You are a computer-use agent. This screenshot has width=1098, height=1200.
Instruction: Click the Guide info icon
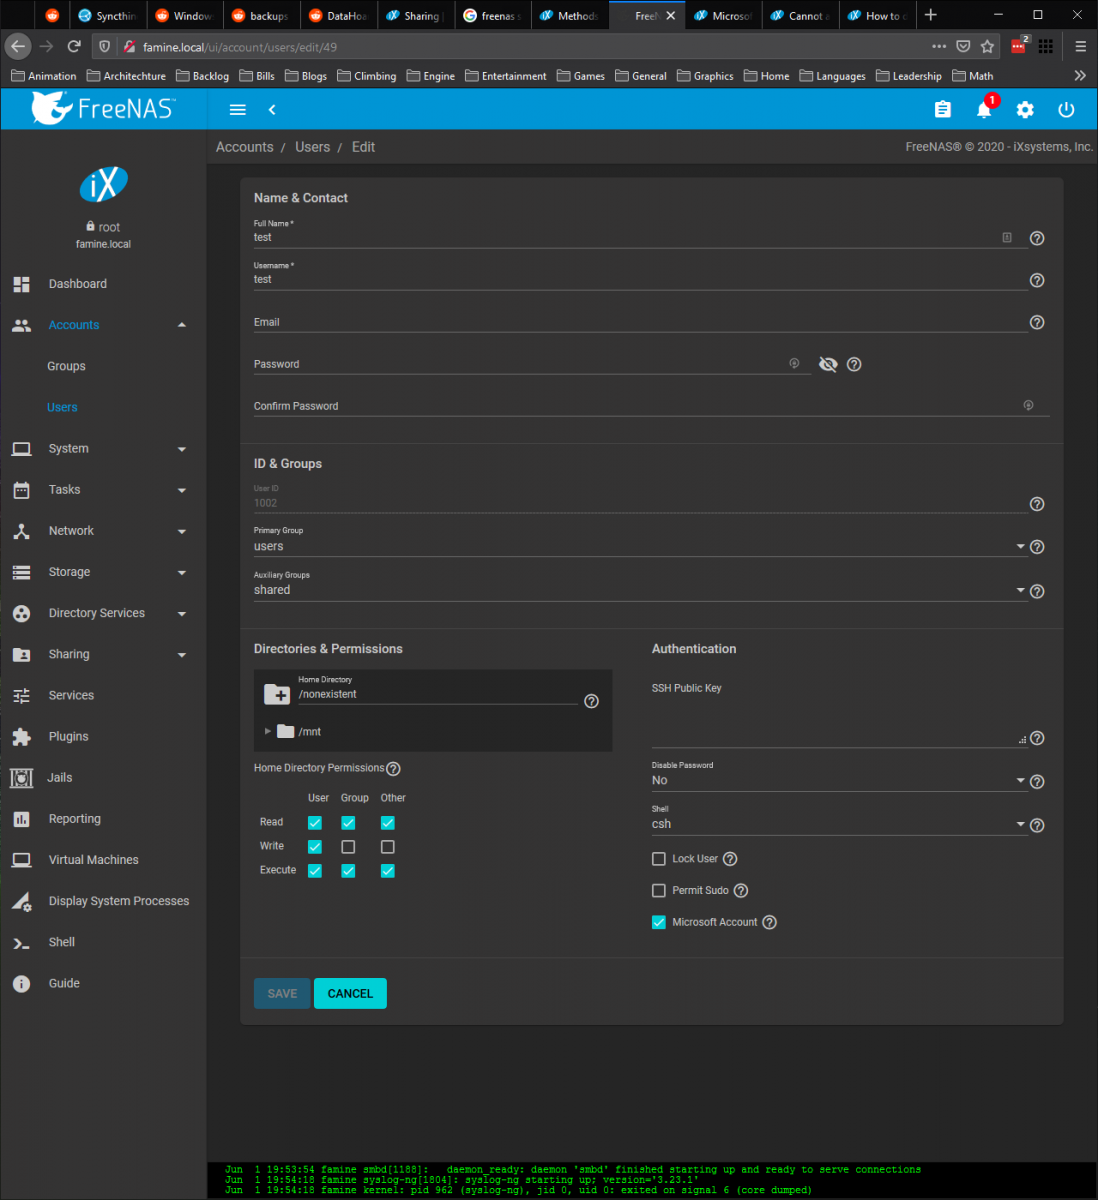point(21,984)
